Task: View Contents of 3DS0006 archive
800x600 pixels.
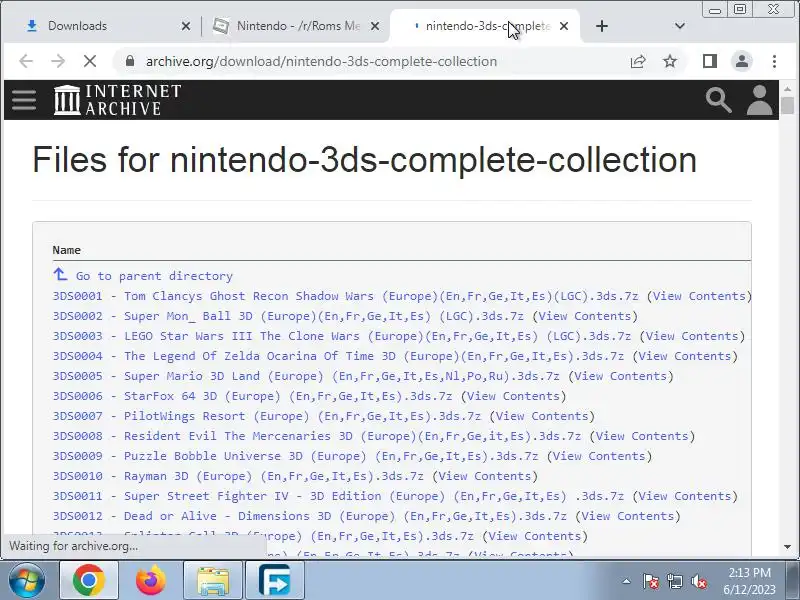Action: 514,396
